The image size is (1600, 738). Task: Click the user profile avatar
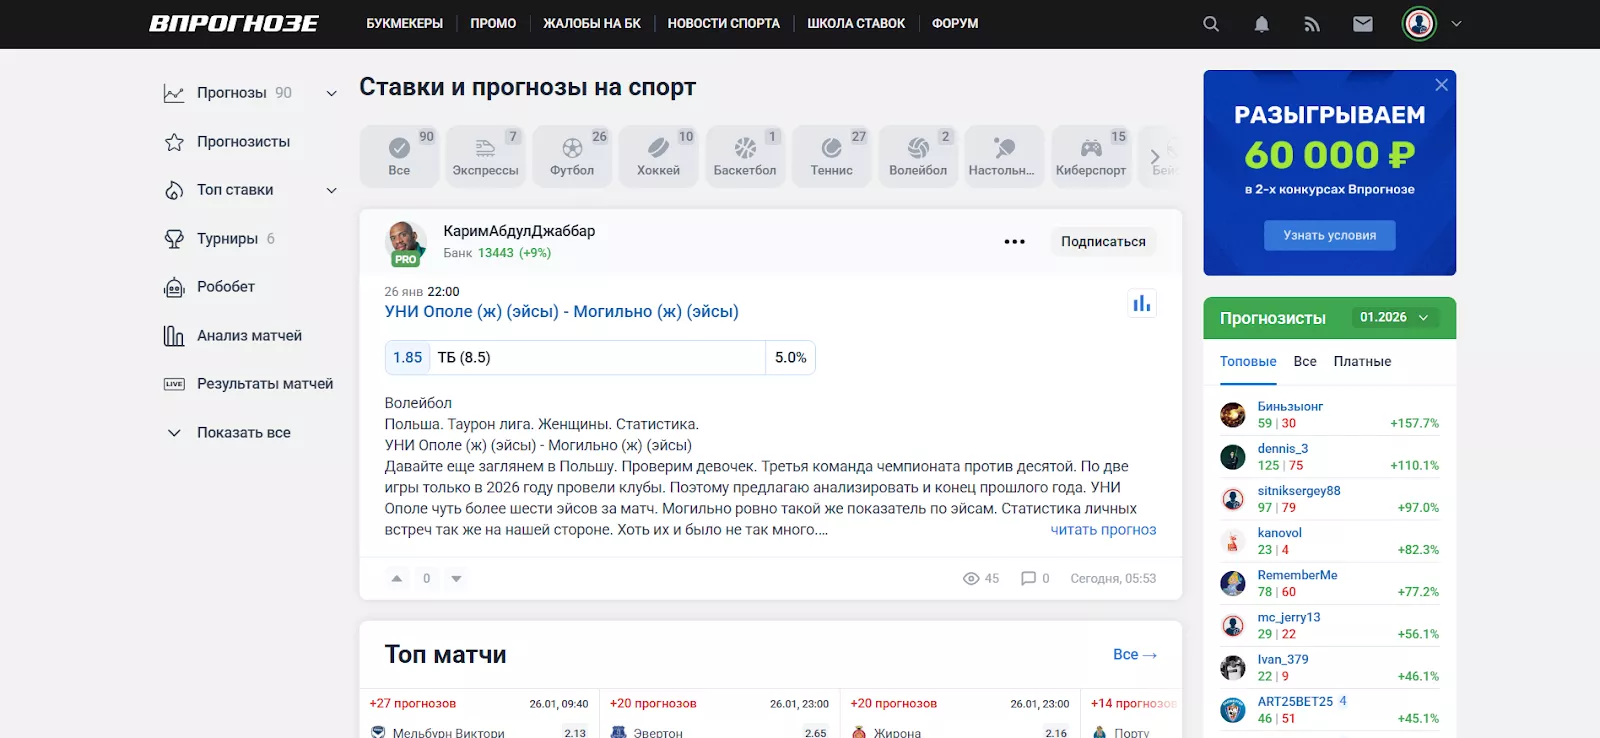(1419, 23)
